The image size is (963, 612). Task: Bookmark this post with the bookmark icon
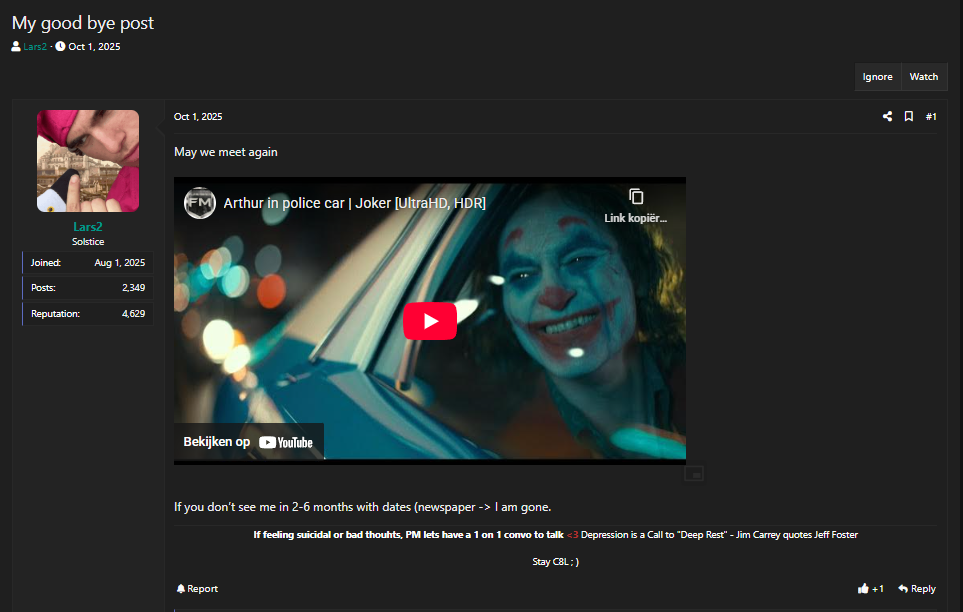coord(909,117)
